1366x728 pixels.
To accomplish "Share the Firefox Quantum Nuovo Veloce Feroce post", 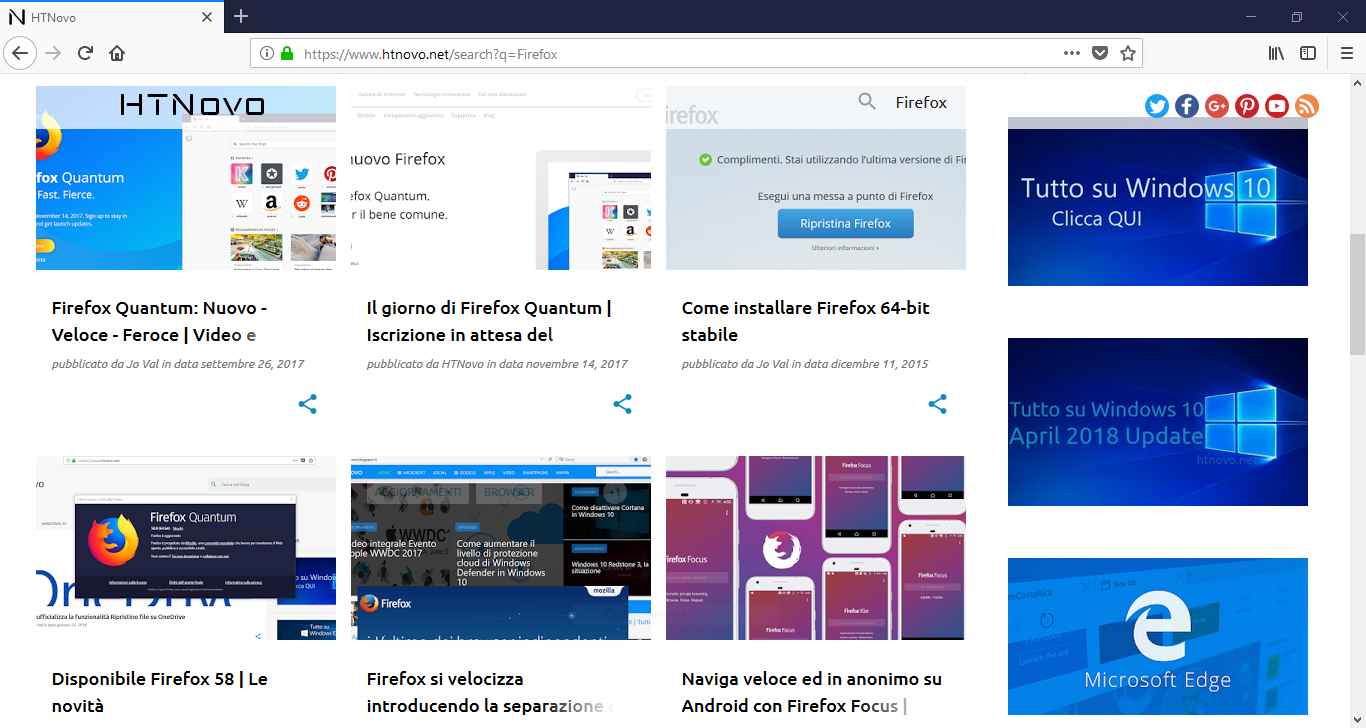I will point(308,404).
